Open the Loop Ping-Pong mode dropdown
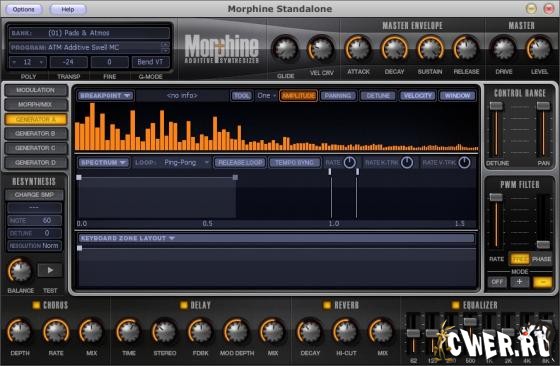The image size is (560, 366). pos(186,162)
